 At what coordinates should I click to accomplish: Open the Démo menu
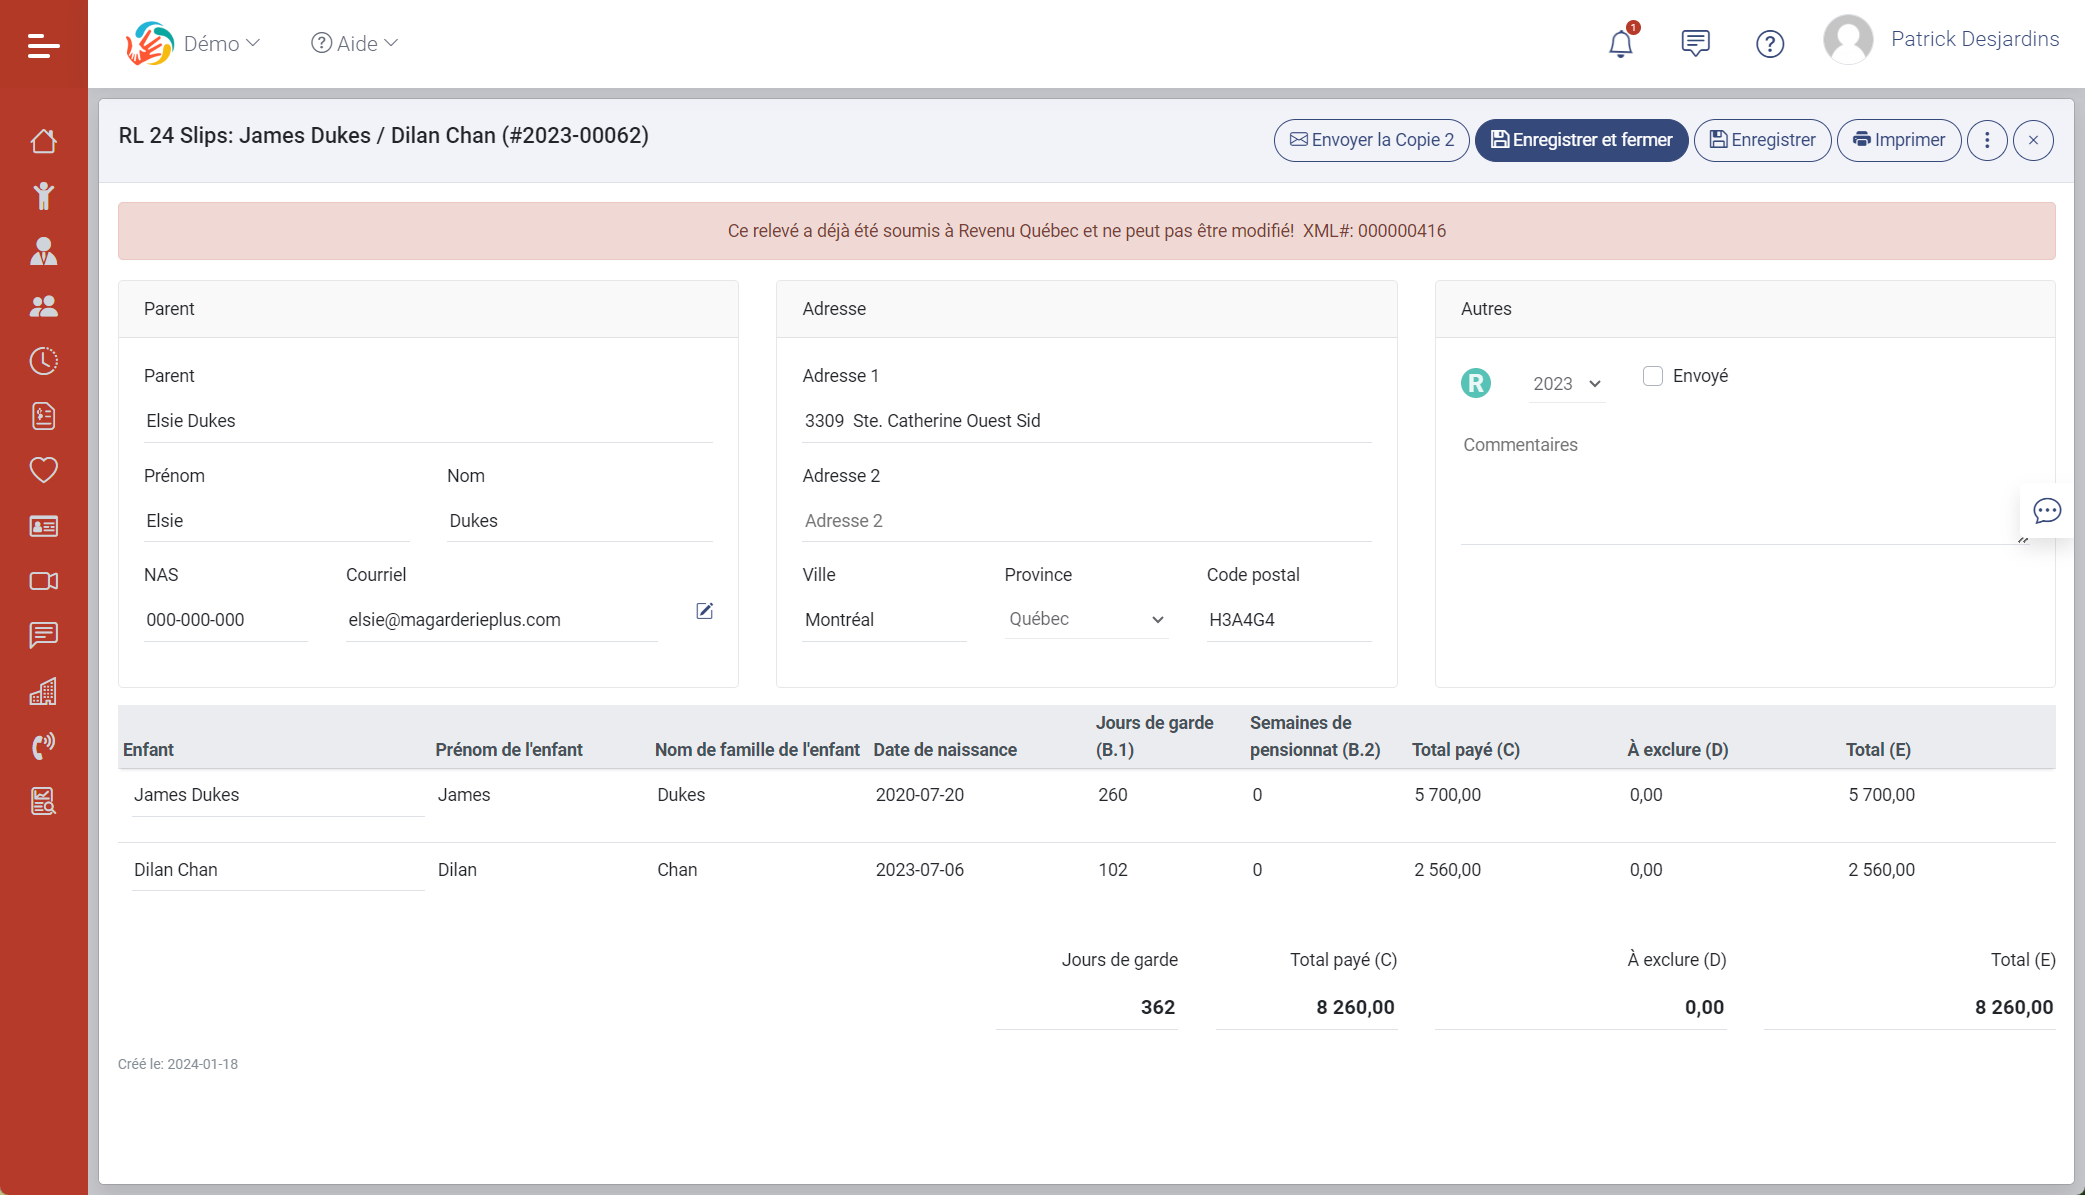220,44
